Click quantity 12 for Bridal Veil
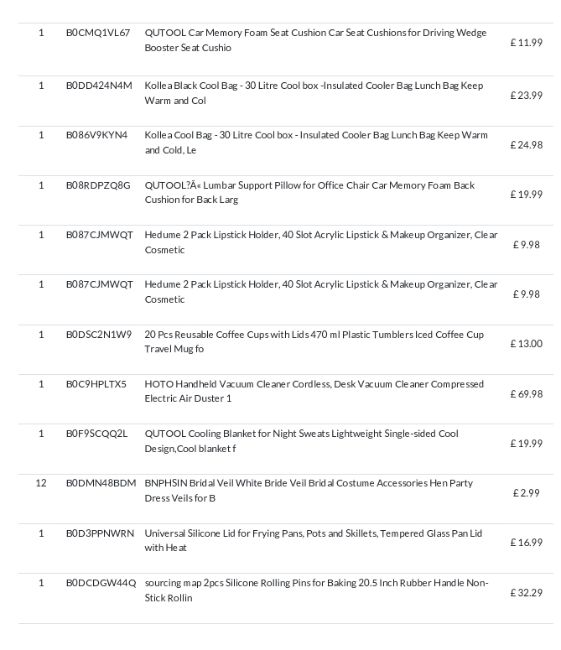561x650 pixels. click(41, 483)
